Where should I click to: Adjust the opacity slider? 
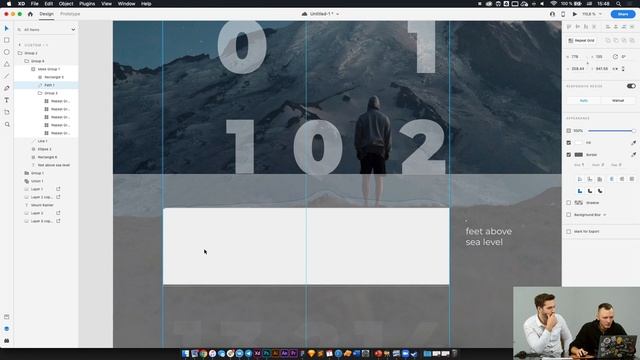611,131
